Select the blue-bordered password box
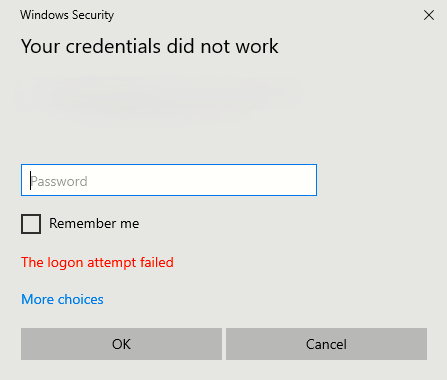 tap(169, 180)
